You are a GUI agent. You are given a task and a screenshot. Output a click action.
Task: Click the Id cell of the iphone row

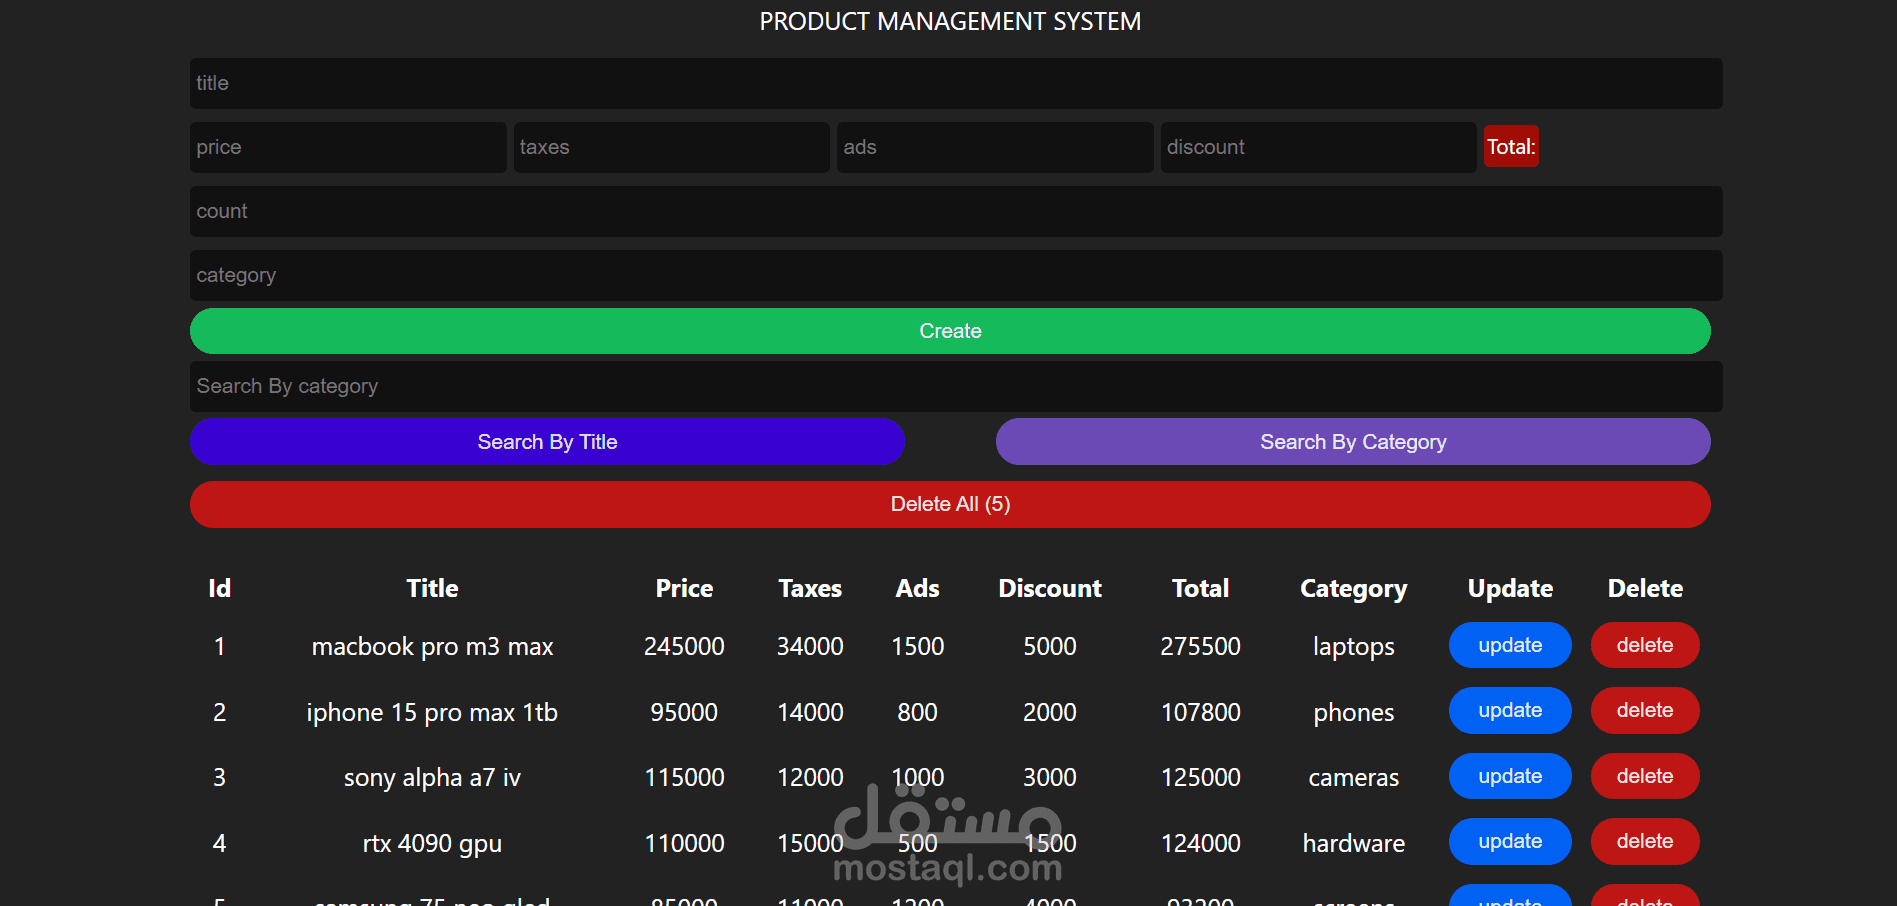coord(219,712)
